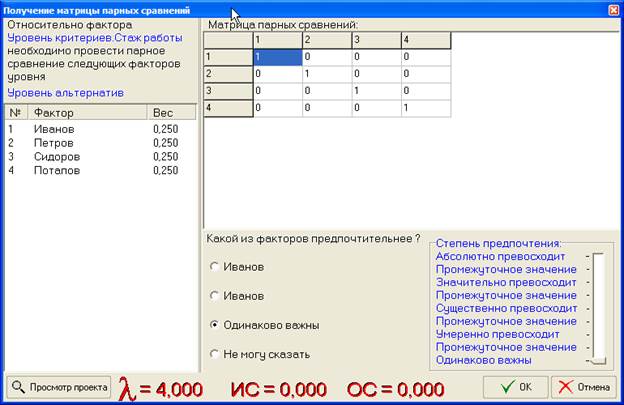Choose the Одинаково важны radio button

coord(215,325)
